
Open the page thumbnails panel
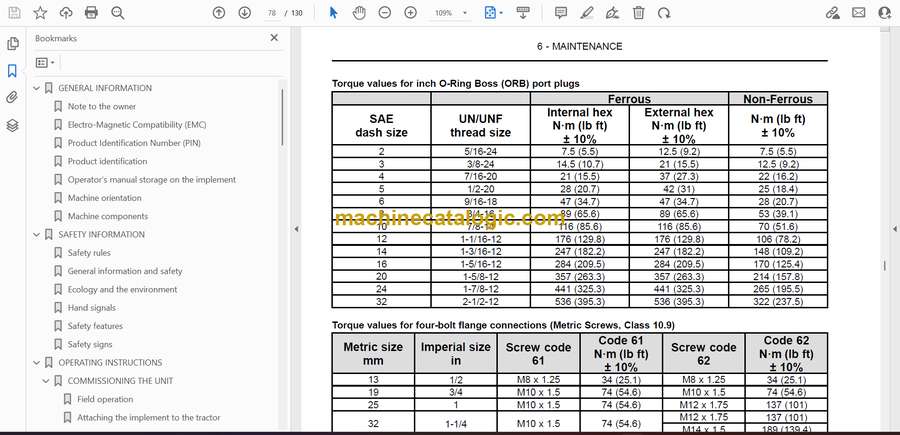tap(13, 44)
